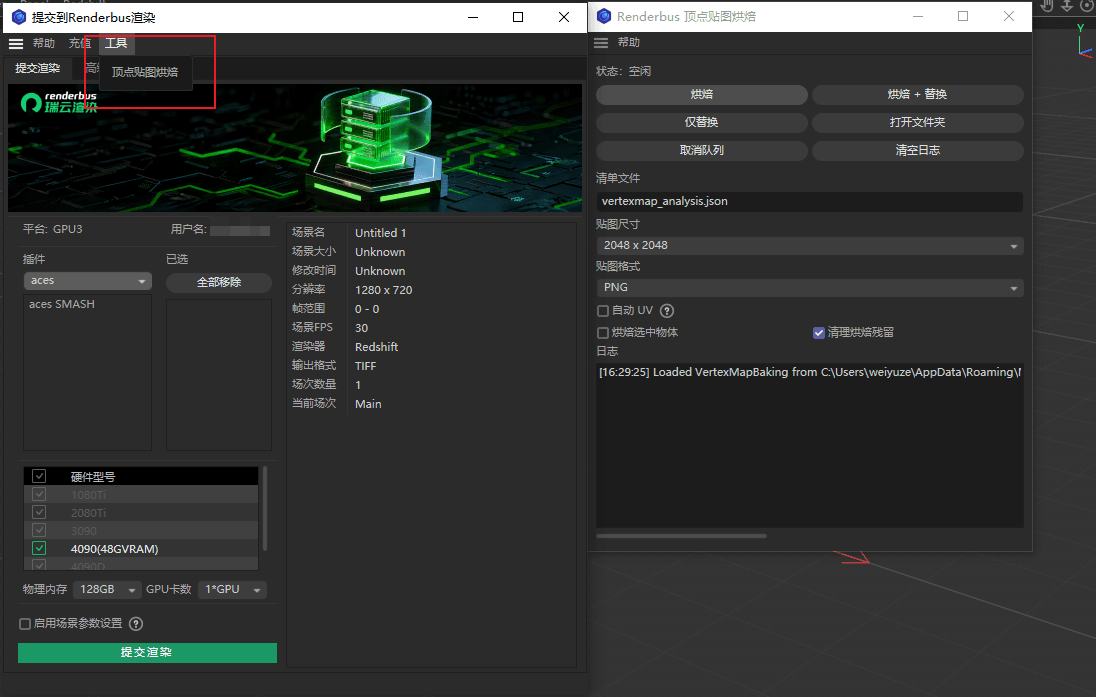Switch to the 提交渲染 tab
Image resolution: width=1096 pixels, height=697 pixels.
[38, 68]
